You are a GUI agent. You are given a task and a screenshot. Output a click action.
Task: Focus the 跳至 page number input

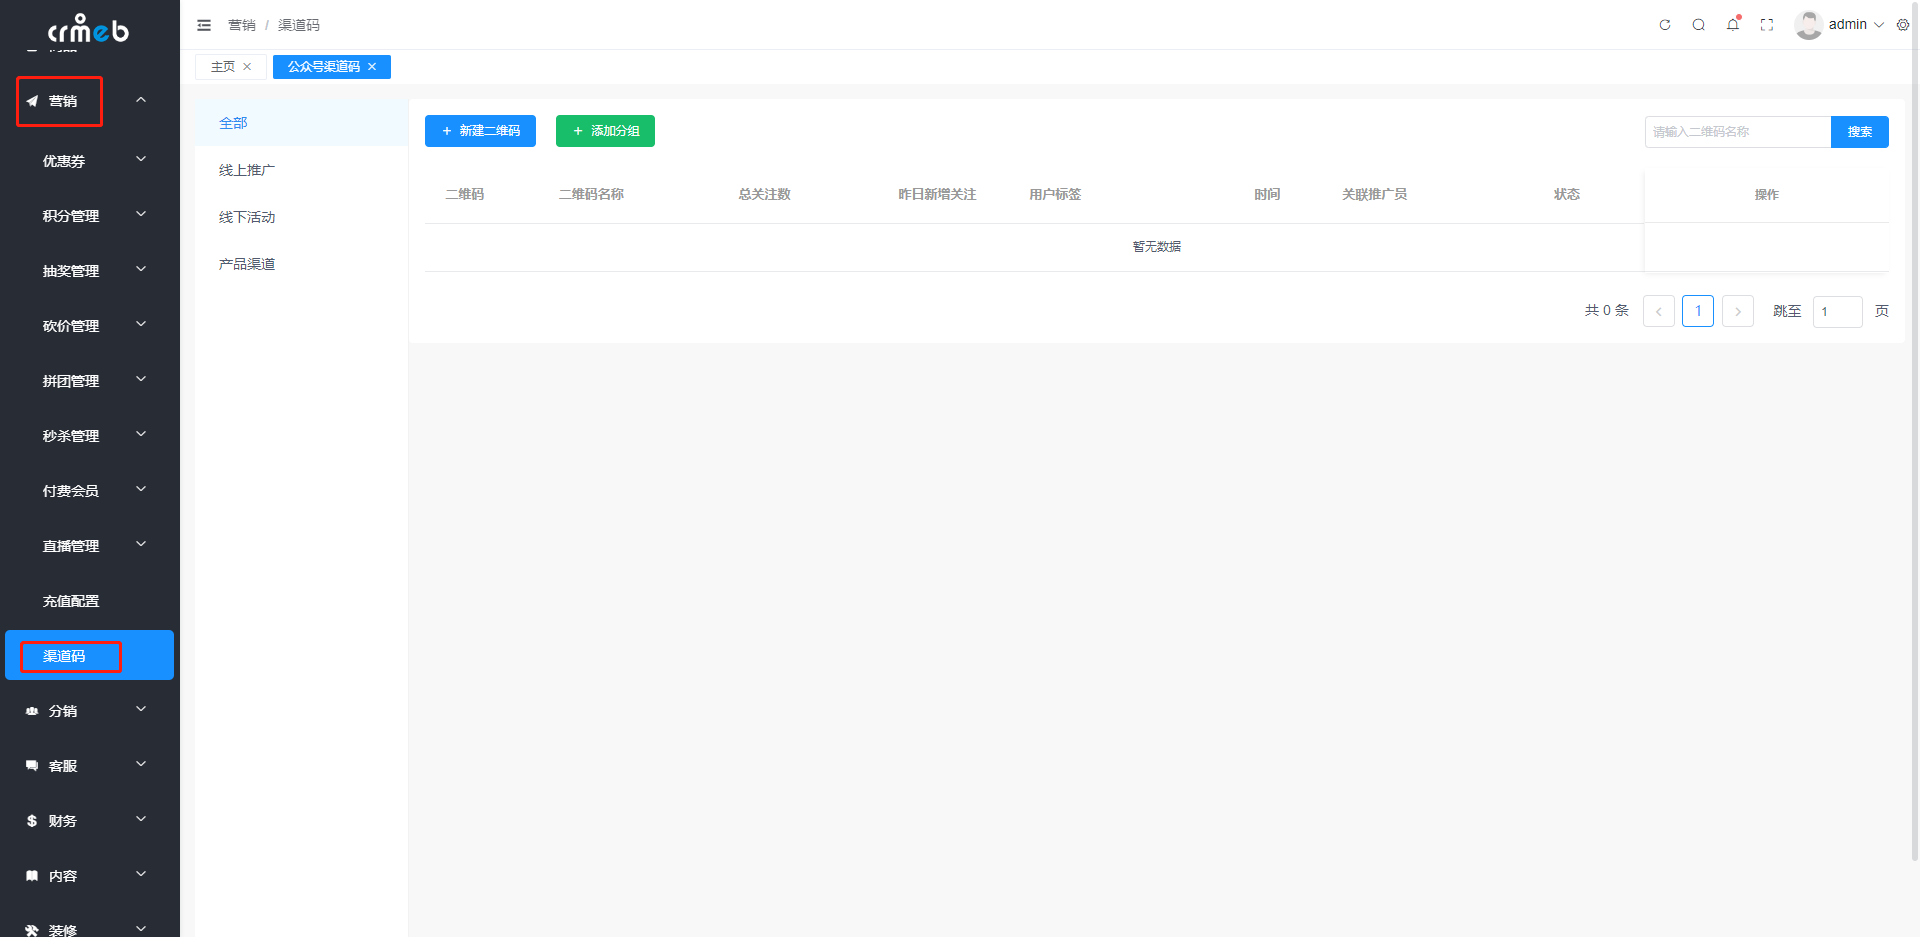pos(1838,312)
